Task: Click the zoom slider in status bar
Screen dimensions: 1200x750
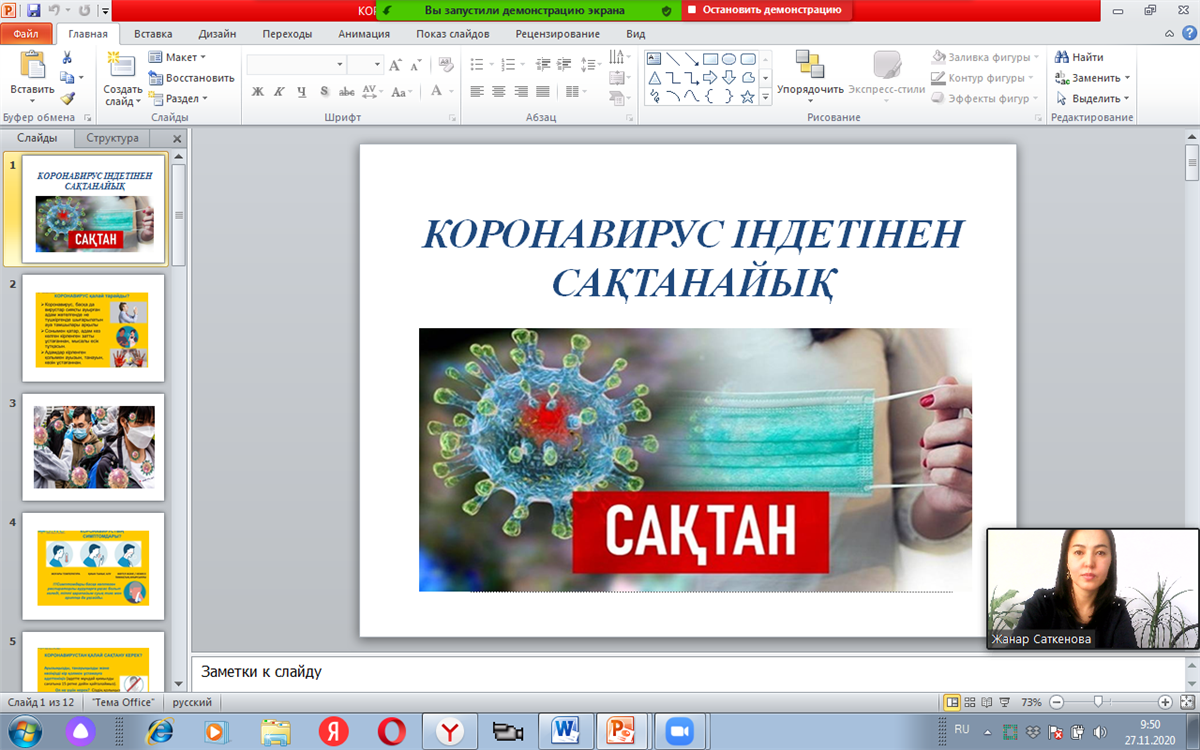Action: 1098,702
